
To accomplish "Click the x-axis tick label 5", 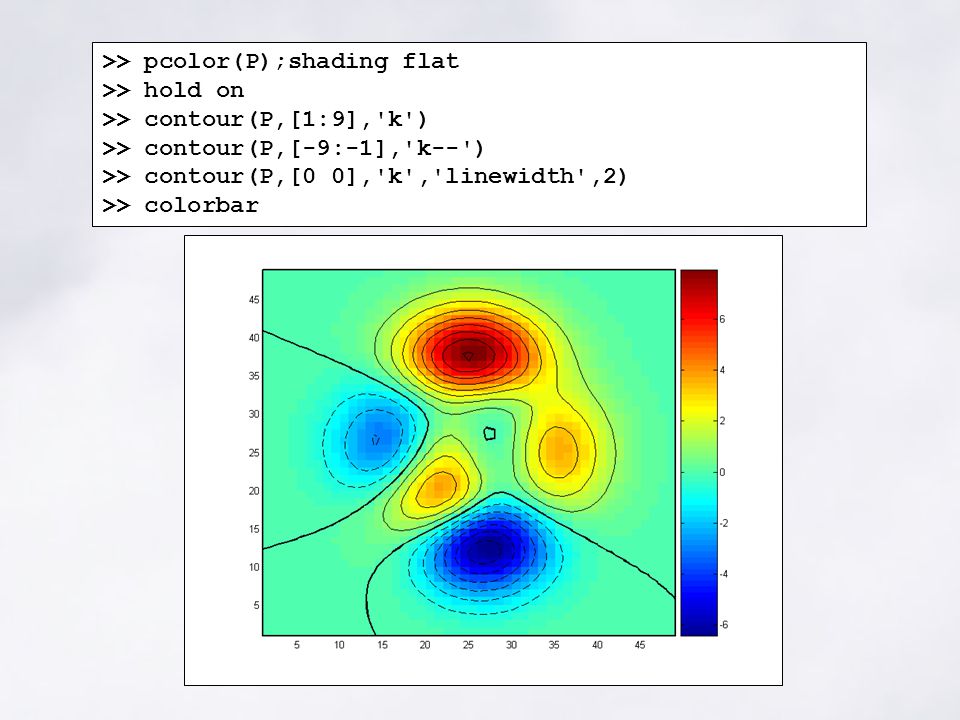I will click(297, 645).
